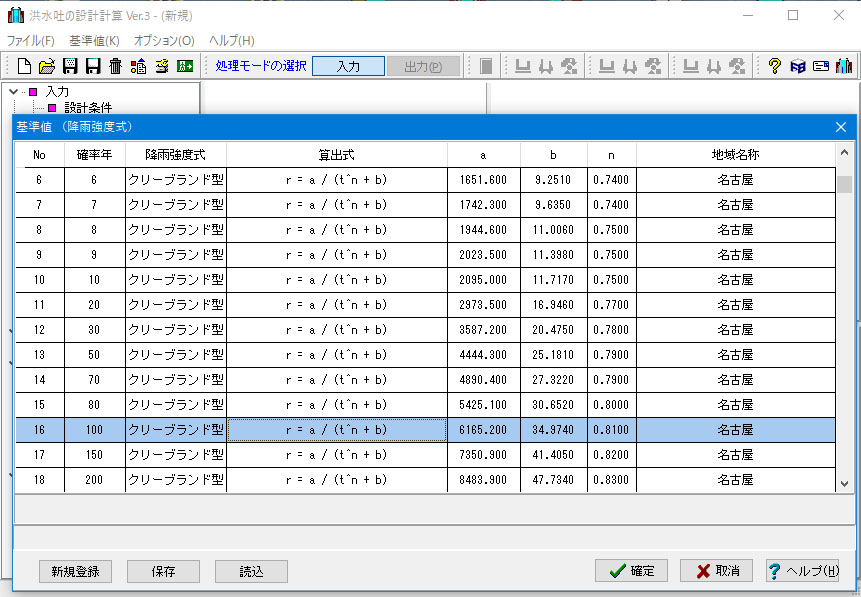Viewport: 861px width, 597px height.
Task: Select cell b value 16.9460
Action: (553, 305)
